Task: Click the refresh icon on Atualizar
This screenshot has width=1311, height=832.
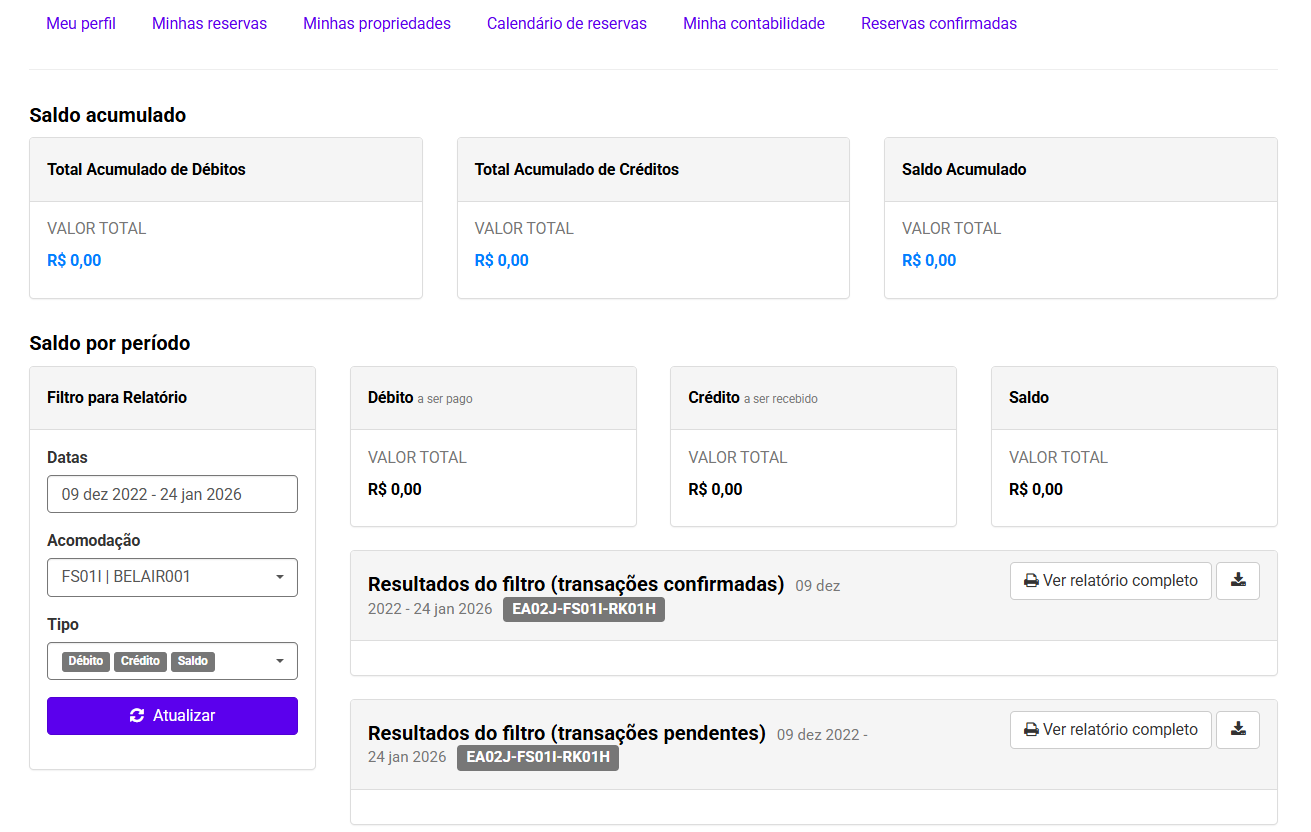Action: 138,716
